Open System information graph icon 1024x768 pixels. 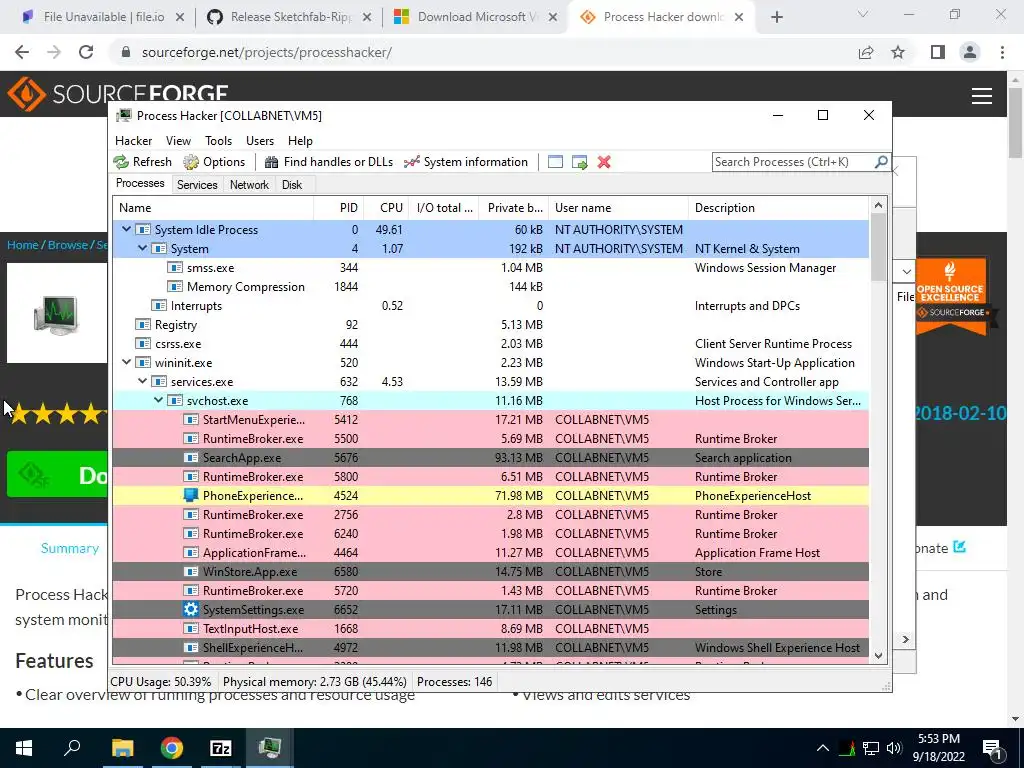[411, 162]
